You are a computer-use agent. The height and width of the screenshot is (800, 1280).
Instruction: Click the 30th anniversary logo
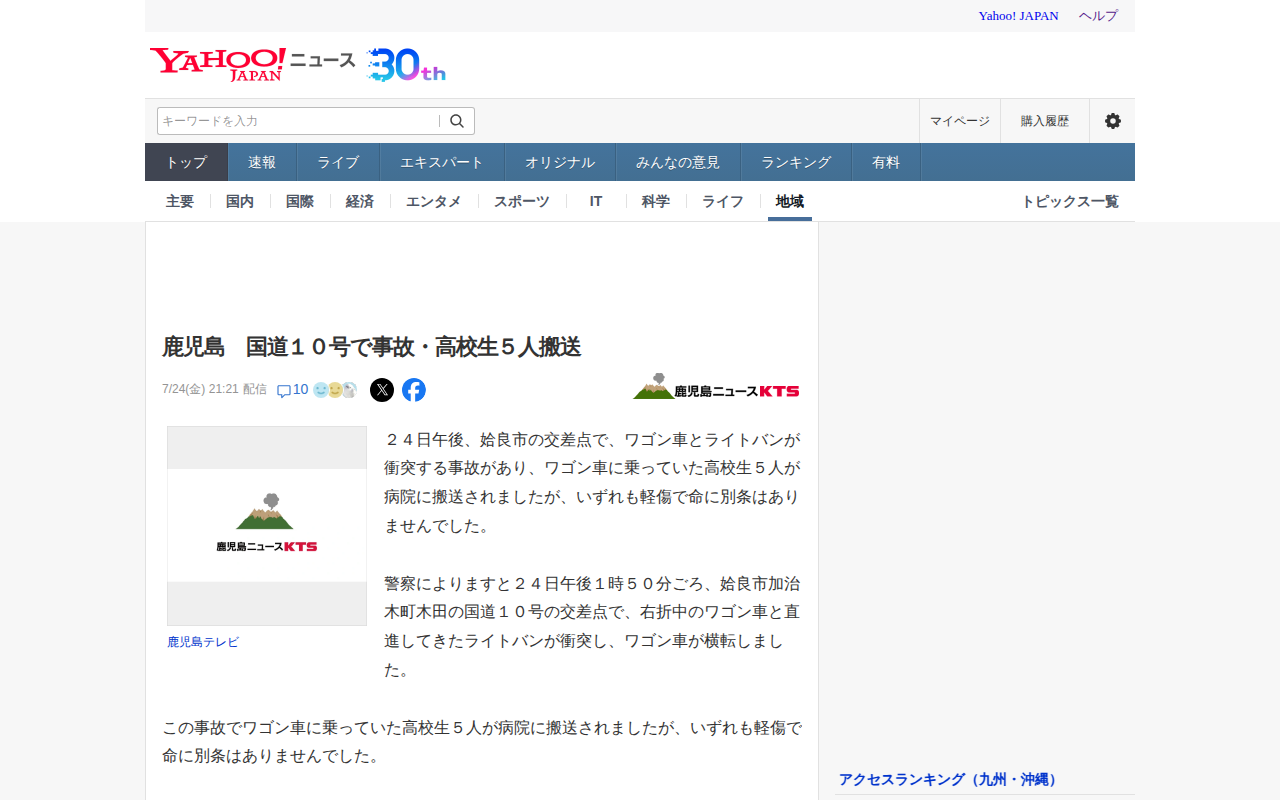(406, 65)
